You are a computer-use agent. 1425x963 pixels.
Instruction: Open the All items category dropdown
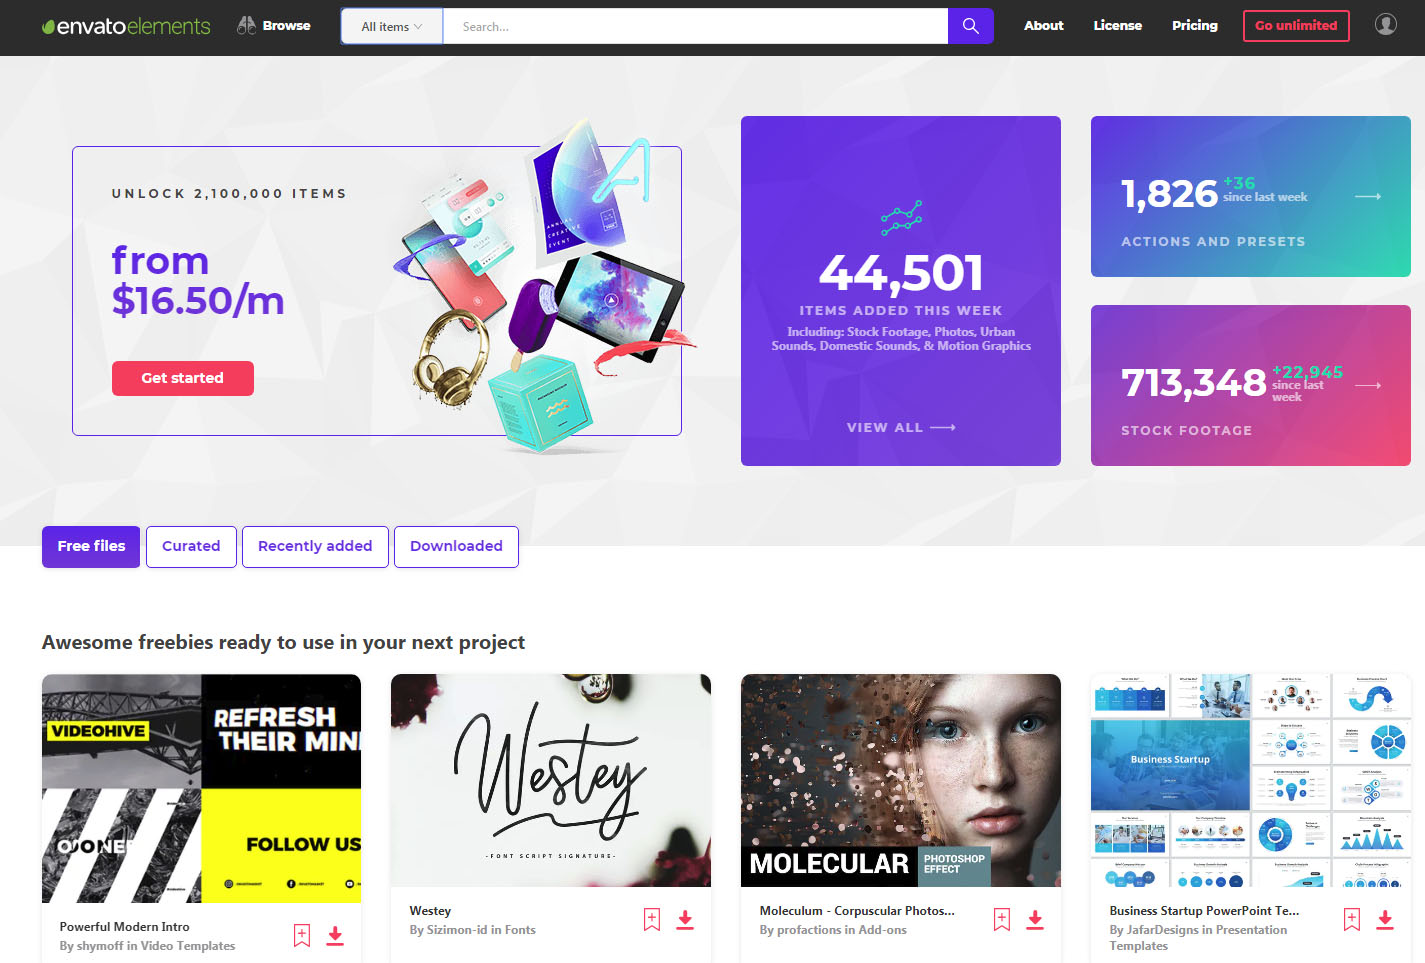click(x=392, y=26)
